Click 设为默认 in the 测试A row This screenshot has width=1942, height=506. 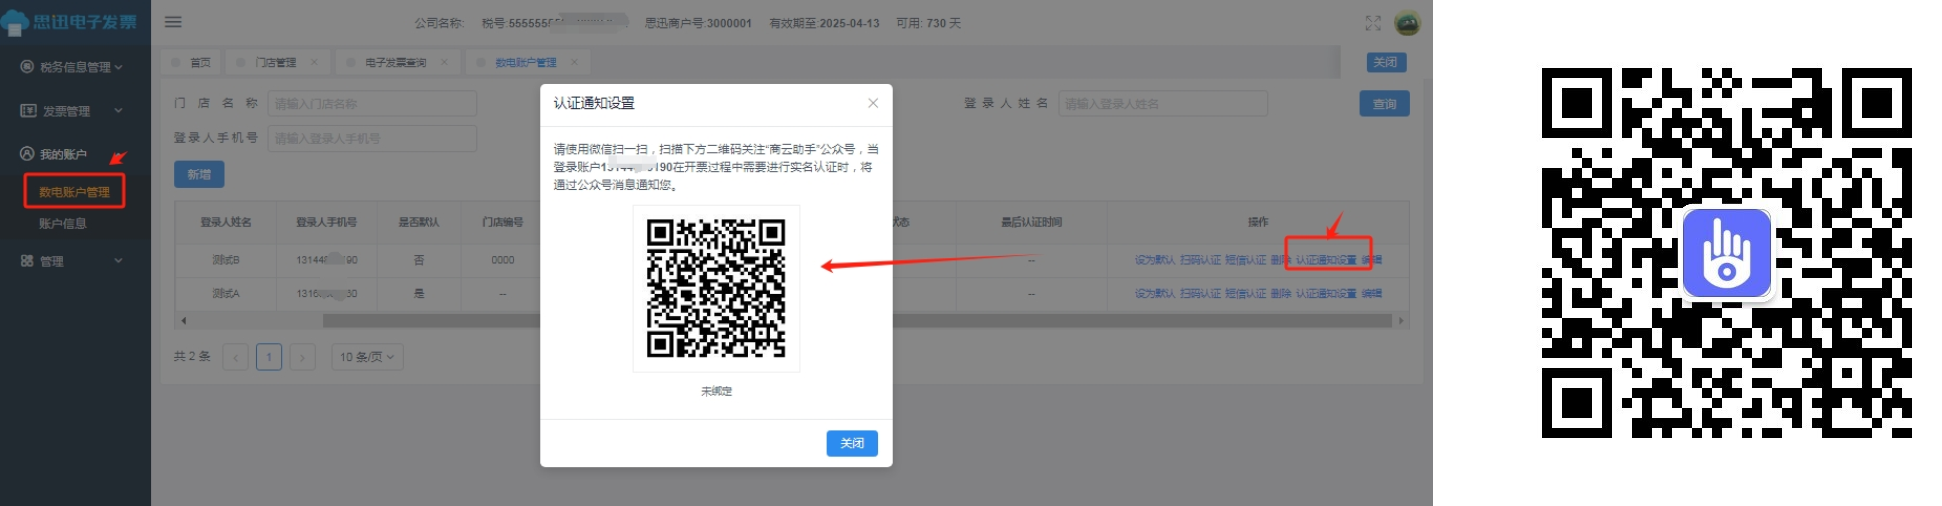[1154, 294]
